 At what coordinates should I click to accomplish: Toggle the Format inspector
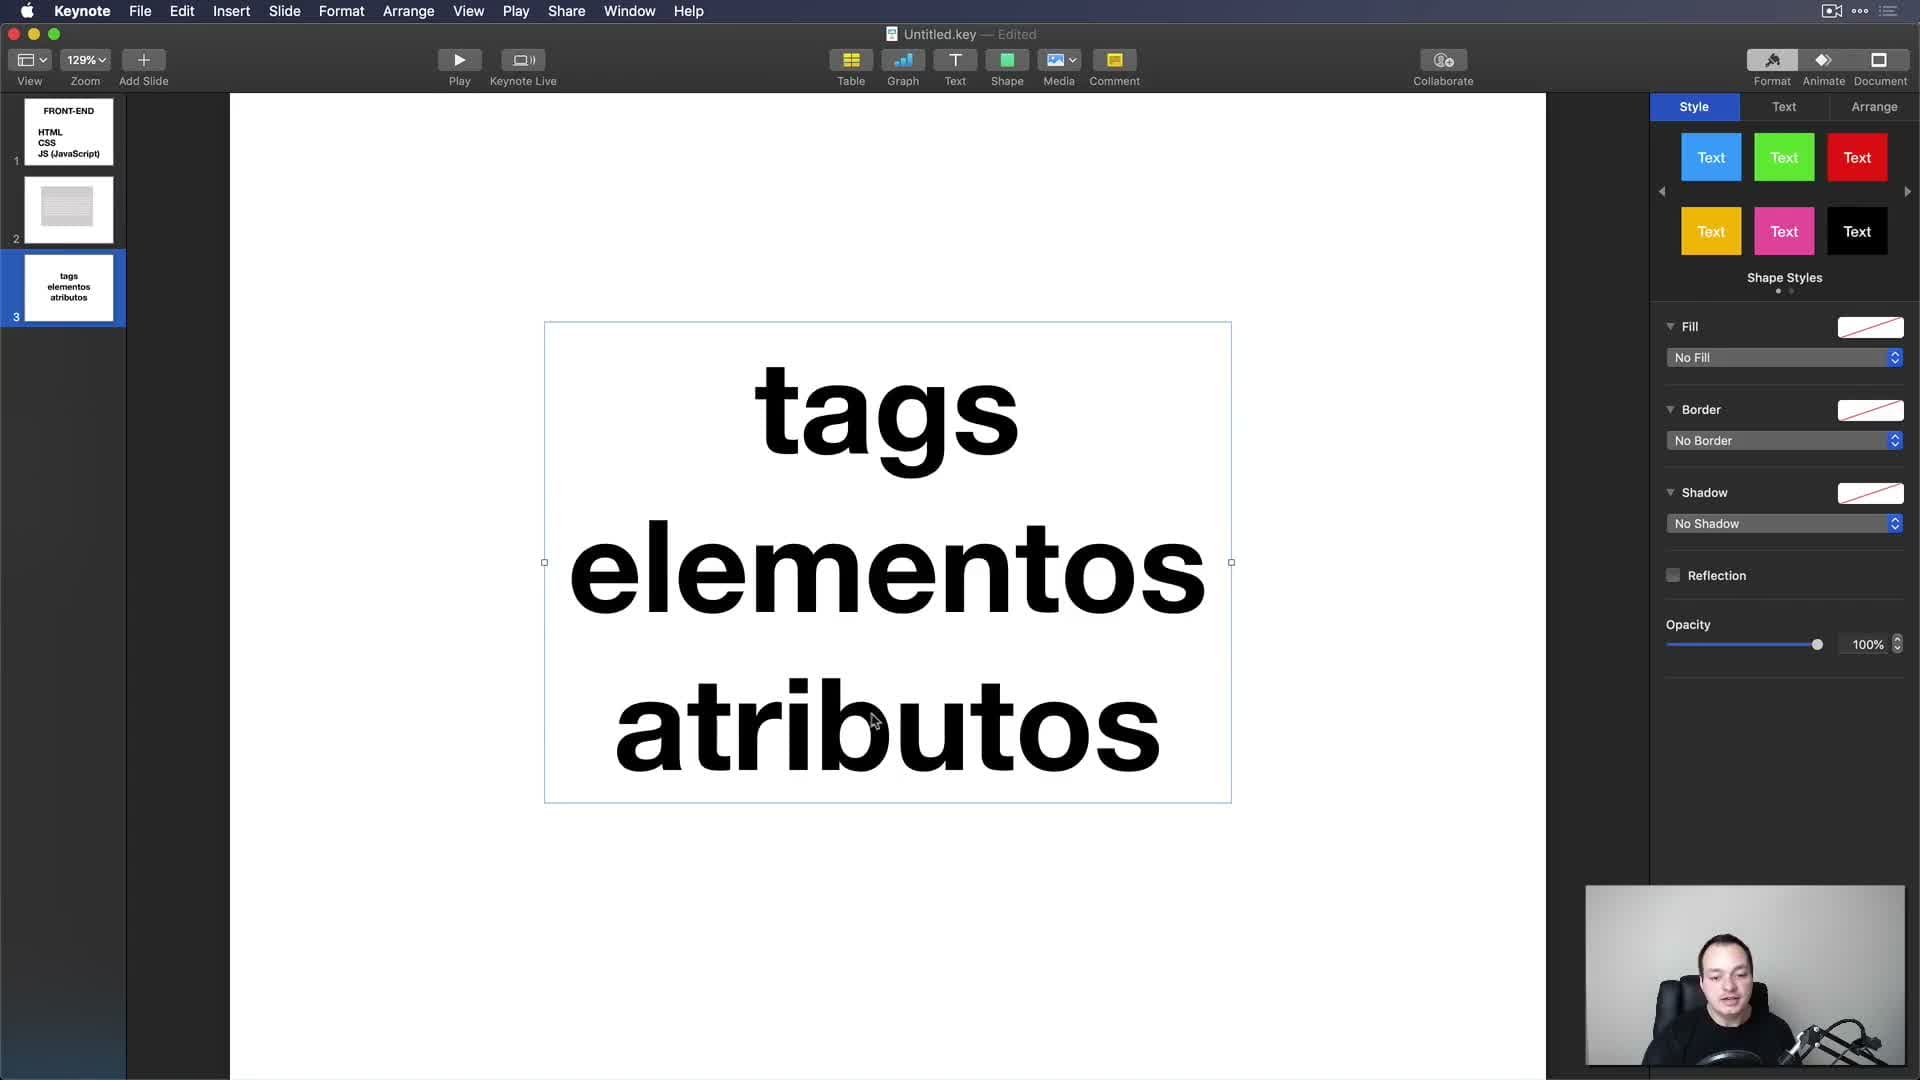coord(1772,60)
